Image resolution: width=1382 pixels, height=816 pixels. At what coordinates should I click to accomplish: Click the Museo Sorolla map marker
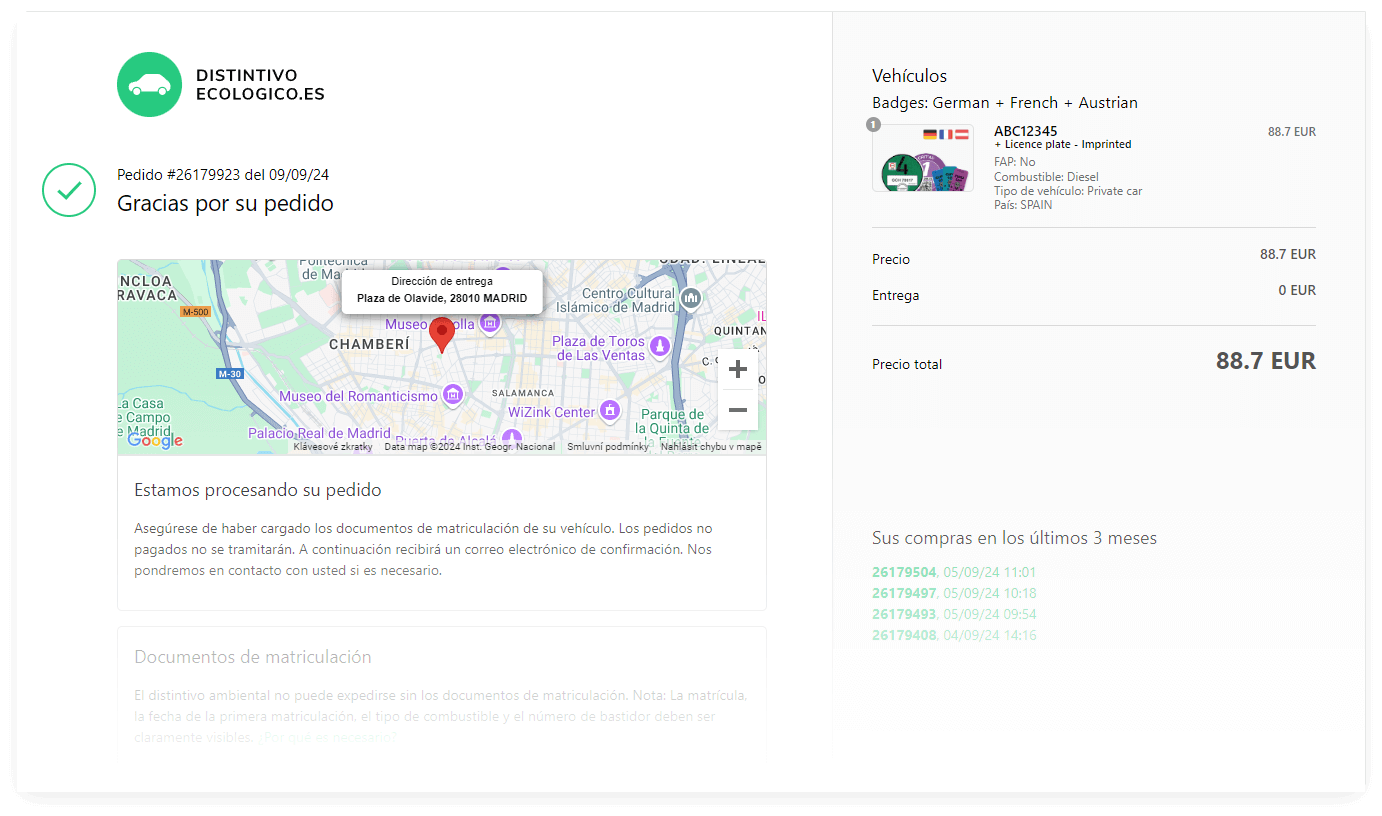pyautogui.click(x=489, y=323)
